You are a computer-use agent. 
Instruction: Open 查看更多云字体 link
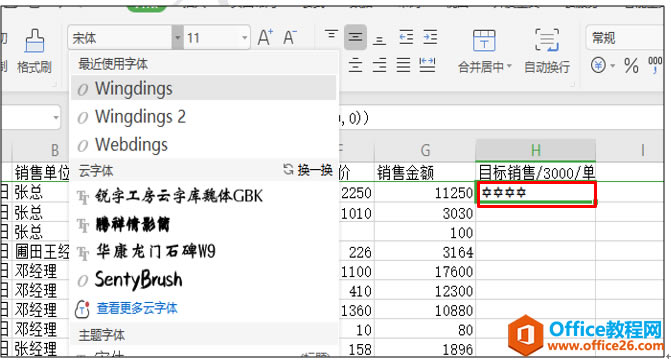(137, 308)
